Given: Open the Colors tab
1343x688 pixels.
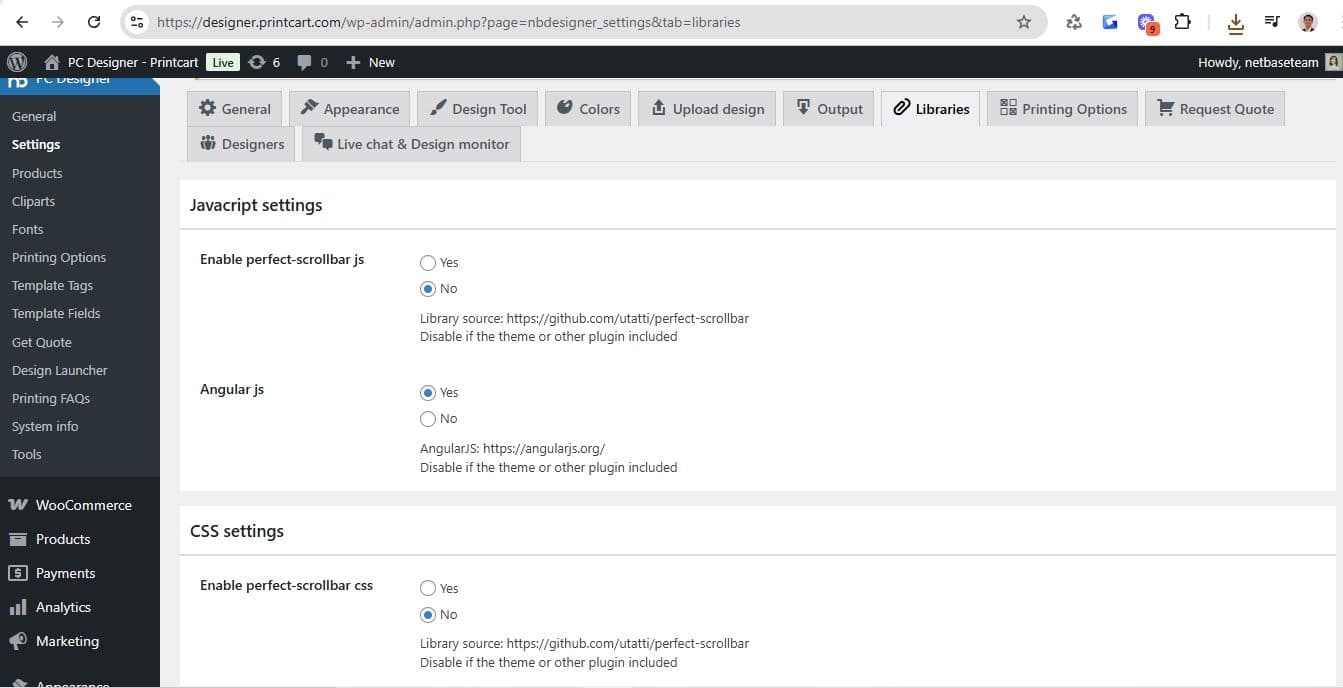Looking at the screenshot, I should tap(588, 109).
